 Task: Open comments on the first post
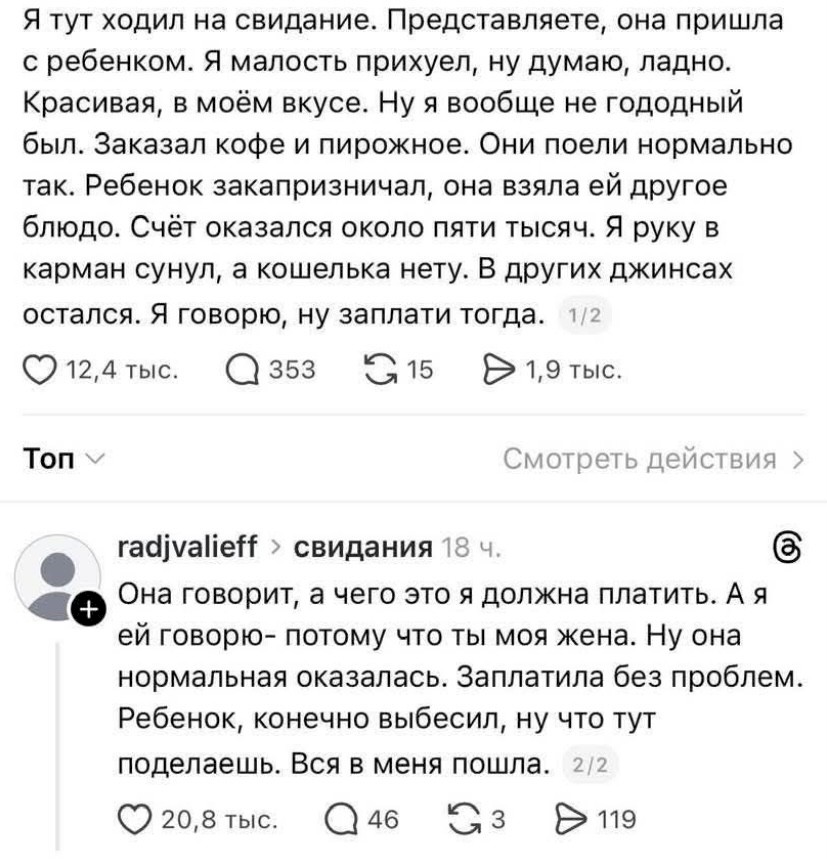tap(241, 371)
